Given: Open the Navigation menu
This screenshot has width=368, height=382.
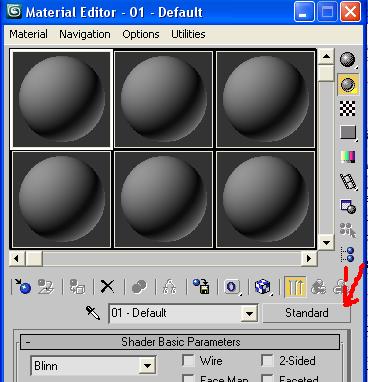Looking at the screenshot, I should (x=85, y=34).
